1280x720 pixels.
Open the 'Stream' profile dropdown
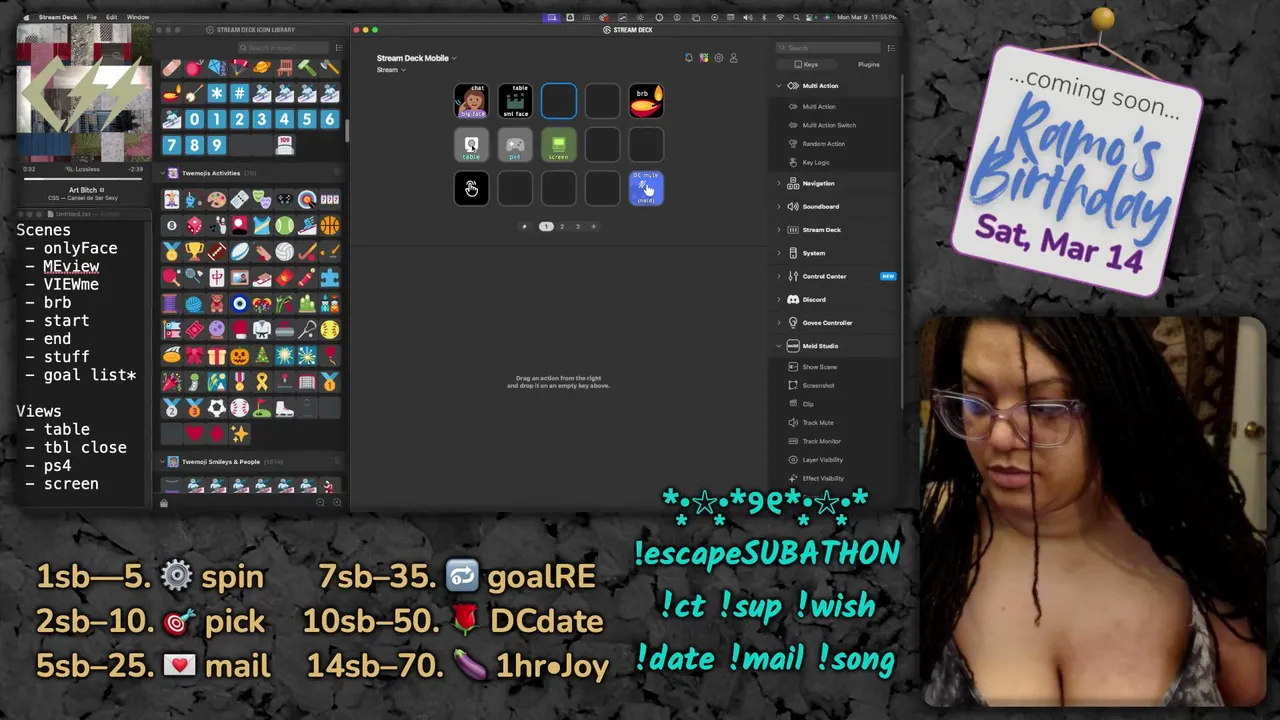tap(391, 70)
